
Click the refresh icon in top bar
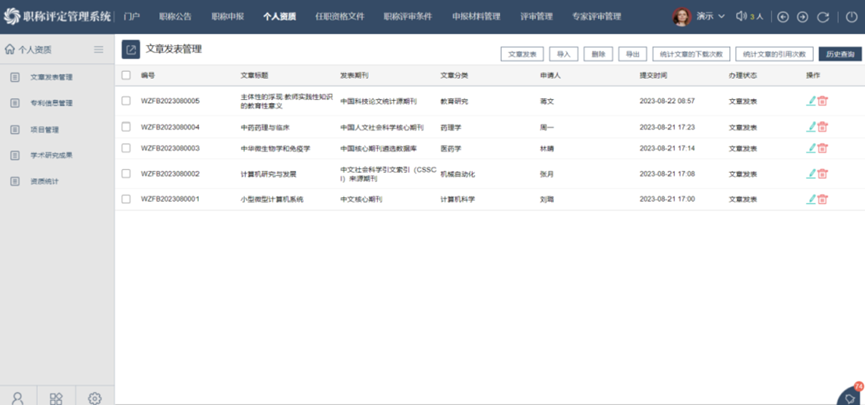click(823, 17)
